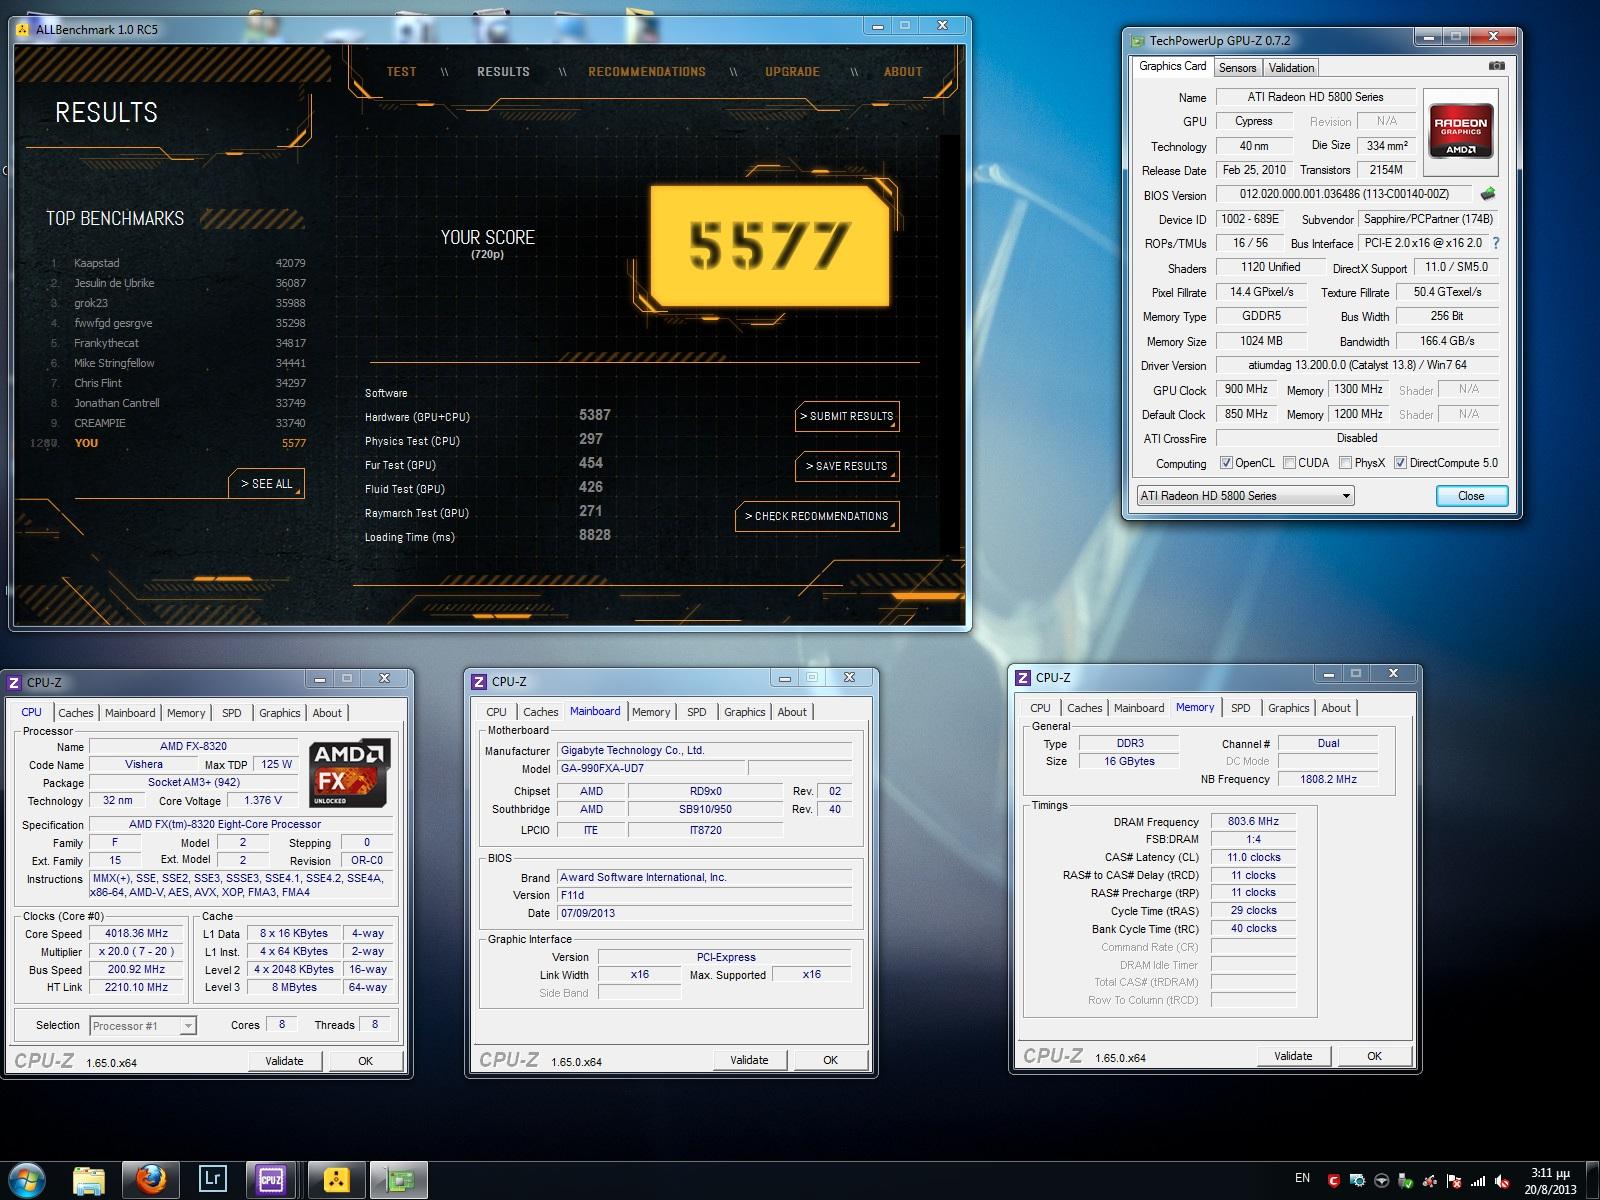Click the '16 GBytes' memory size field

click(1129, 761)
